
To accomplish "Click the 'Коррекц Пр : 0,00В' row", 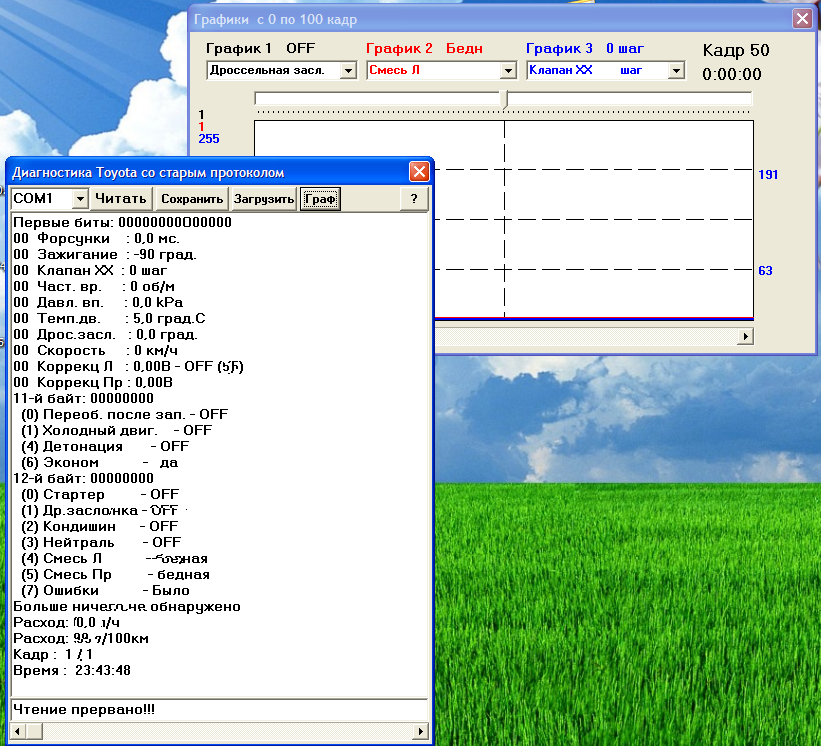I will 93,383.
